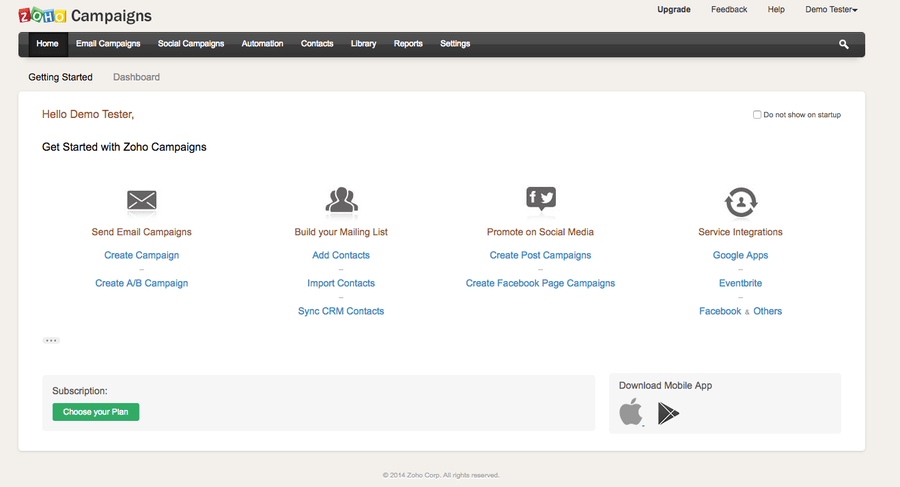This screenshot has width=900, height=487.
Task: Open the Library menu
Action: (x=363, y=44)
